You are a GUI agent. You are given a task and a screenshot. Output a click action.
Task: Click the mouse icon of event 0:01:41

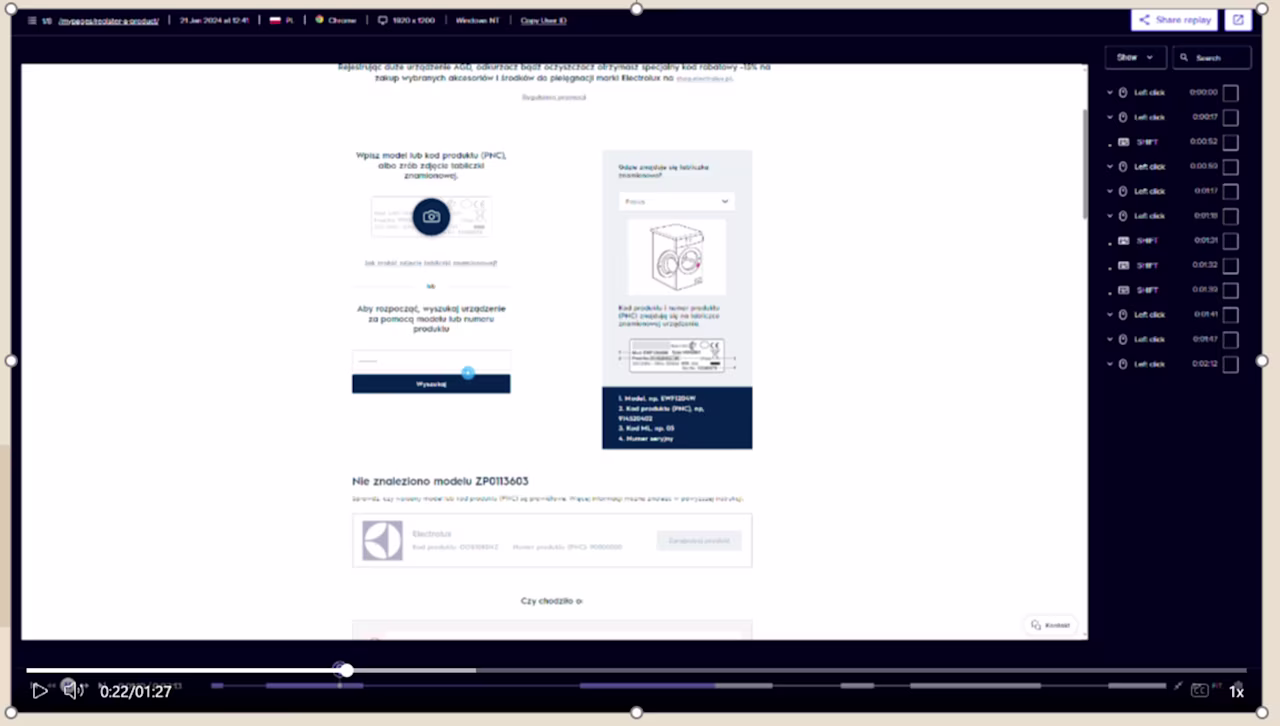pyautogui.click(x=1123, y=314)
